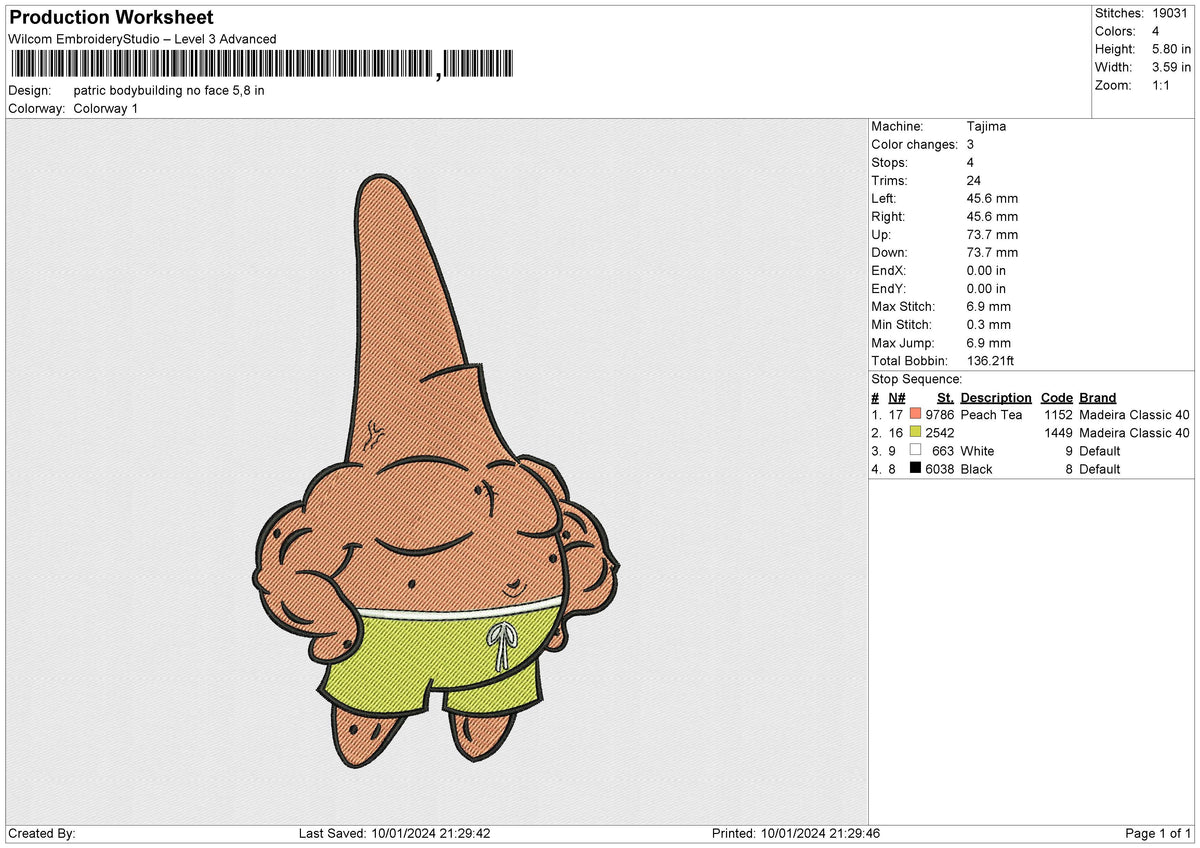Click the Right value 45.6 mm
1200x848 pixels.
coord(992,216)
